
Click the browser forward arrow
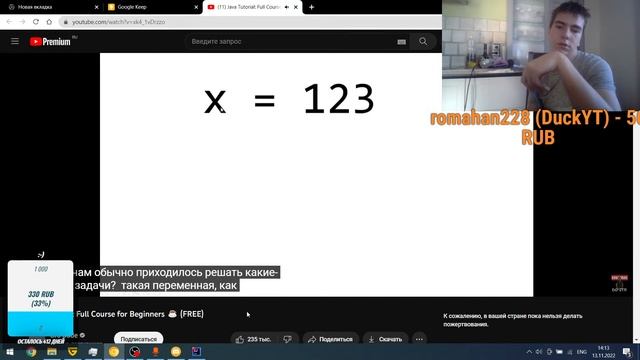[22, 22]
